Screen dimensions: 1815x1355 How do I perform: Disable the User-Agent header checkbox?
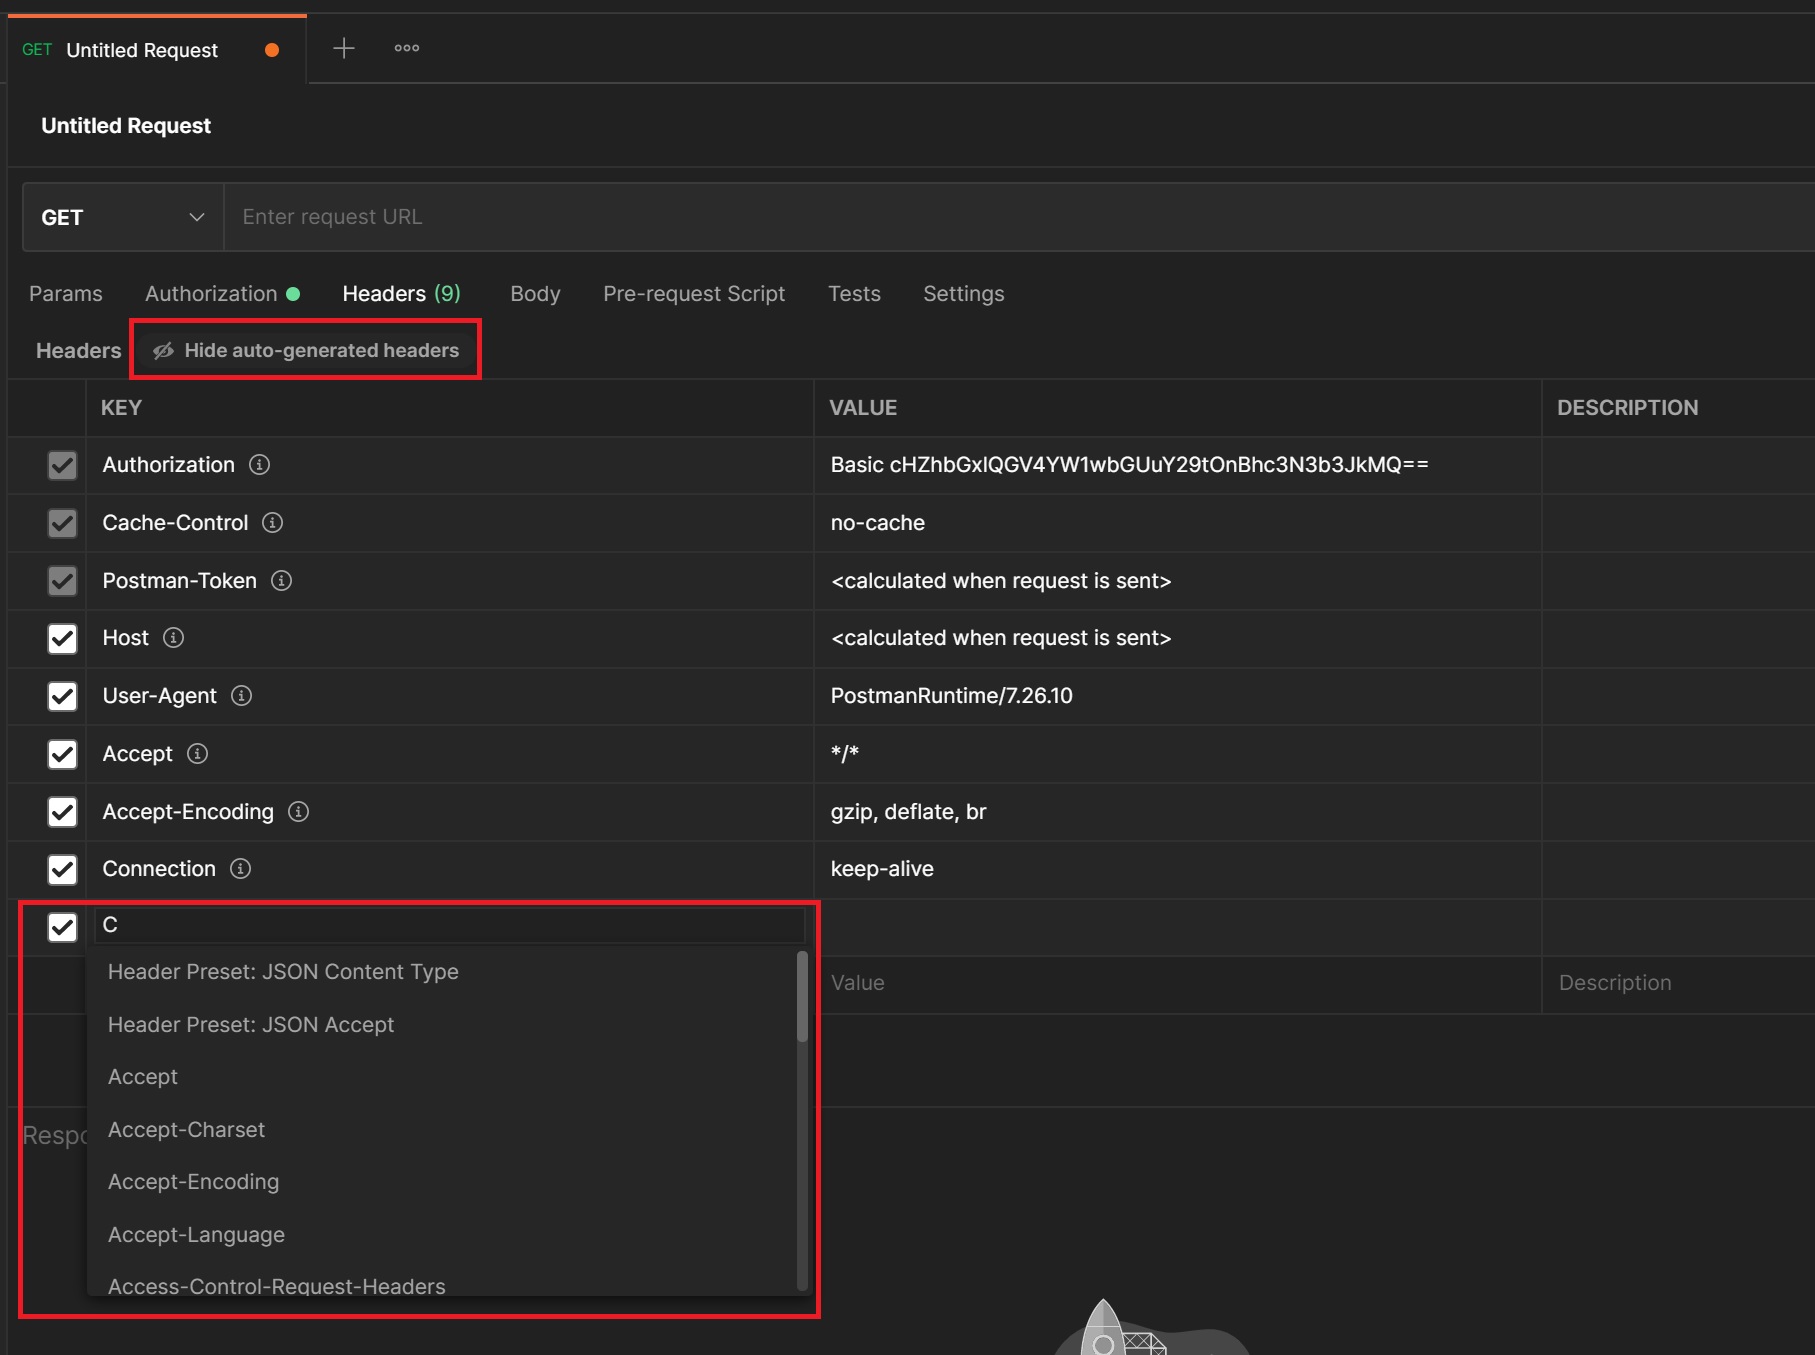tap(62, 697)
